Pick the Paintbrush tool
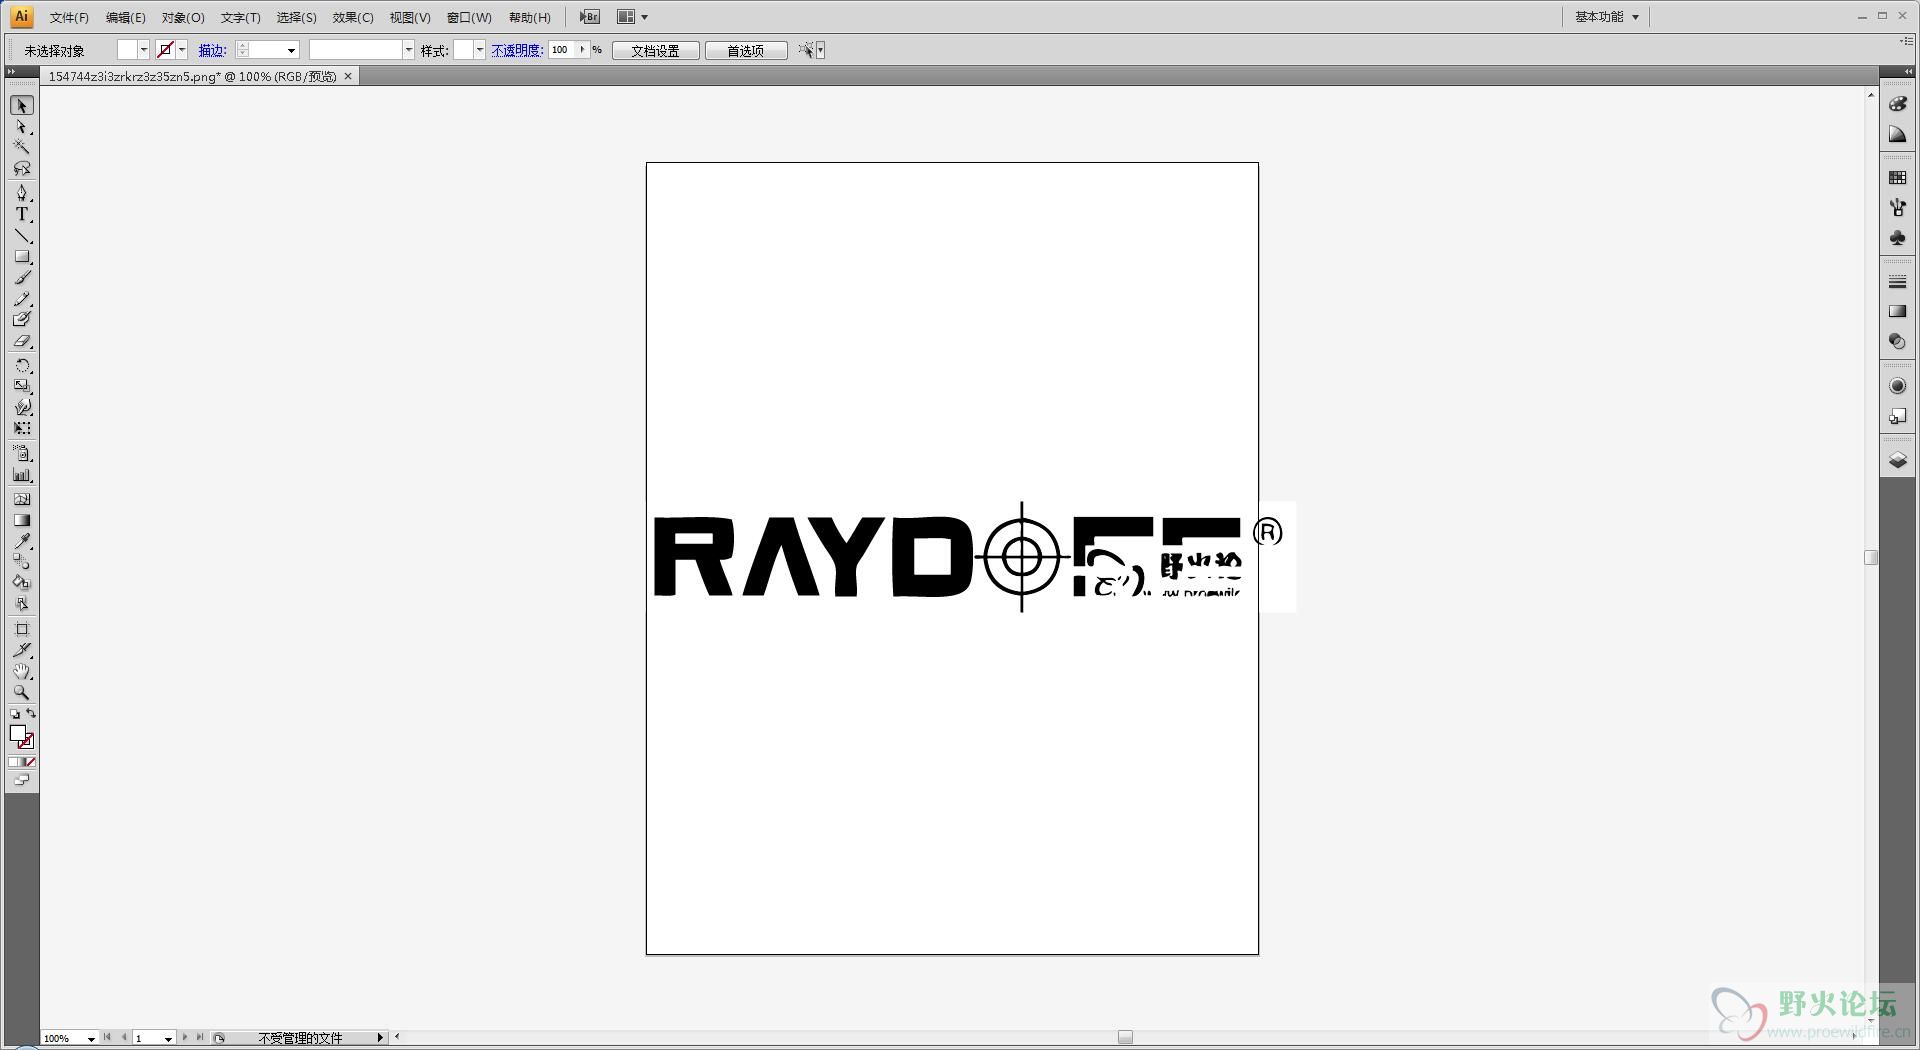Image resolution: width=1920 pixels, height=1050 pixels. coord(22,278)
